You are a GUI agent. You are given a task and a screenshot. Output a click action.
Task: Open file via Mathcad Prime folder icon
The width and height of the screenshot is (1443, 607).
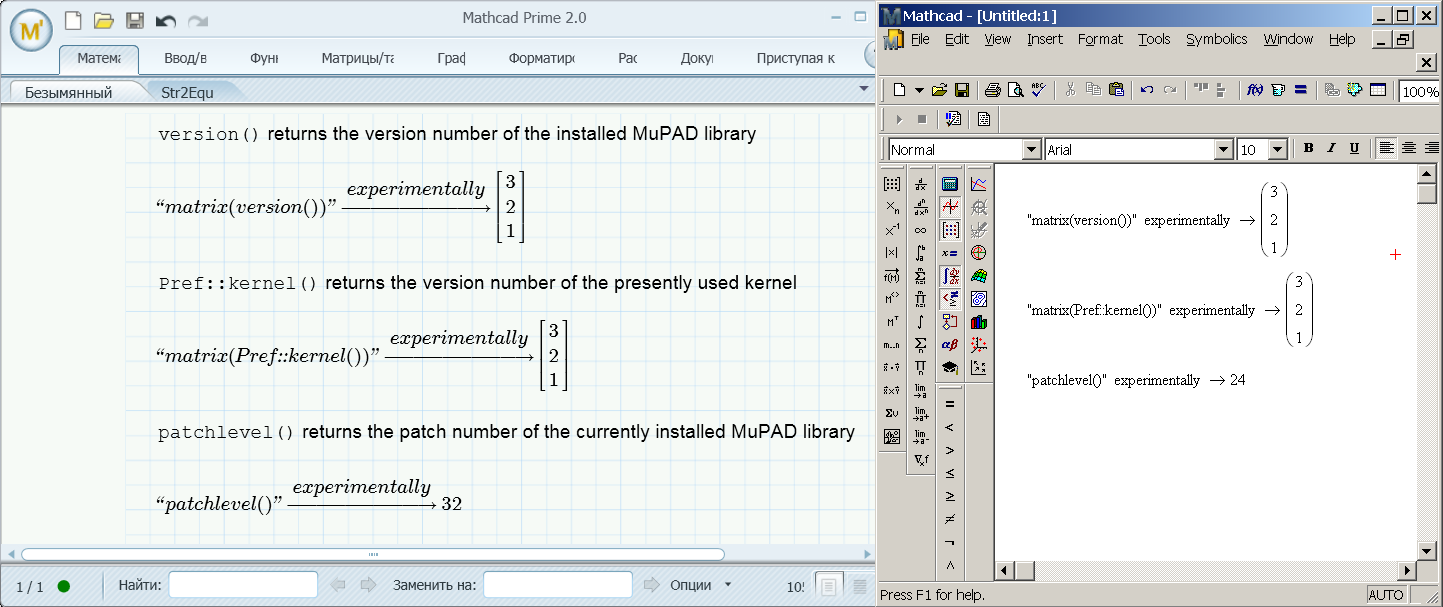104,19
